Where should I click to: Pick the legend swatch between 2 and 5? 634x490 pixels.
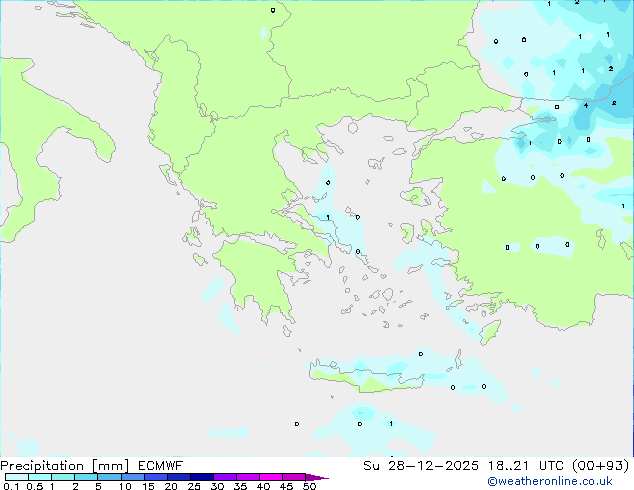[86, 477]
